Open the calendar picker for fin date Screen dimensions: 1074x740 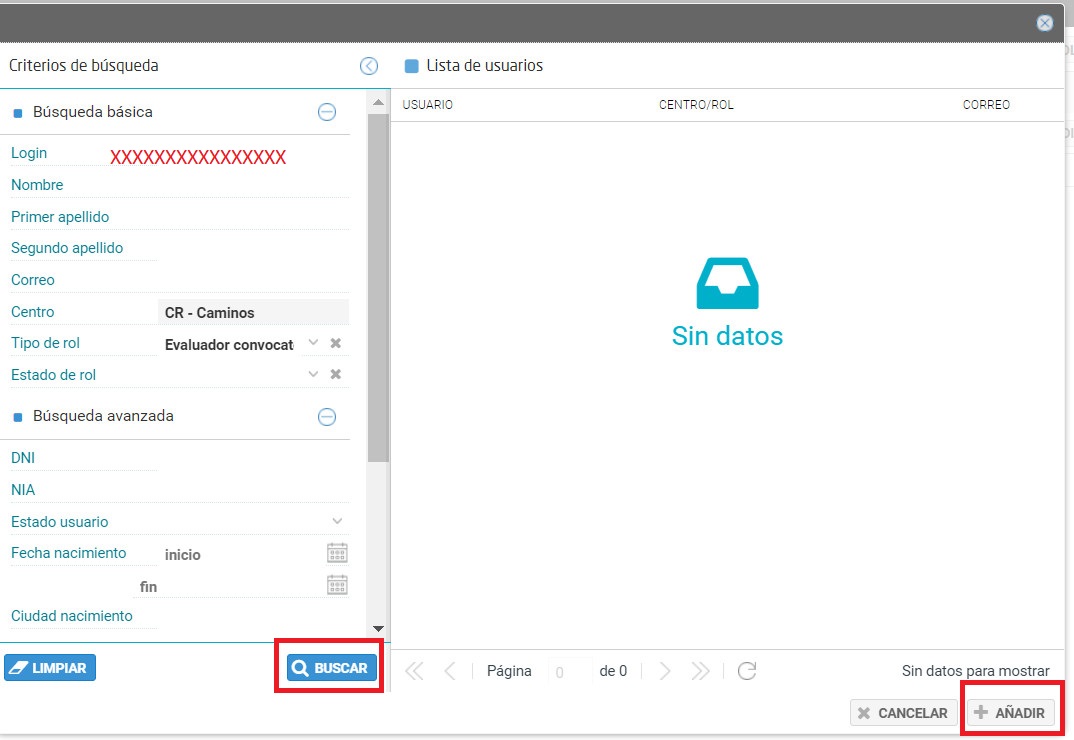(337, 586)
